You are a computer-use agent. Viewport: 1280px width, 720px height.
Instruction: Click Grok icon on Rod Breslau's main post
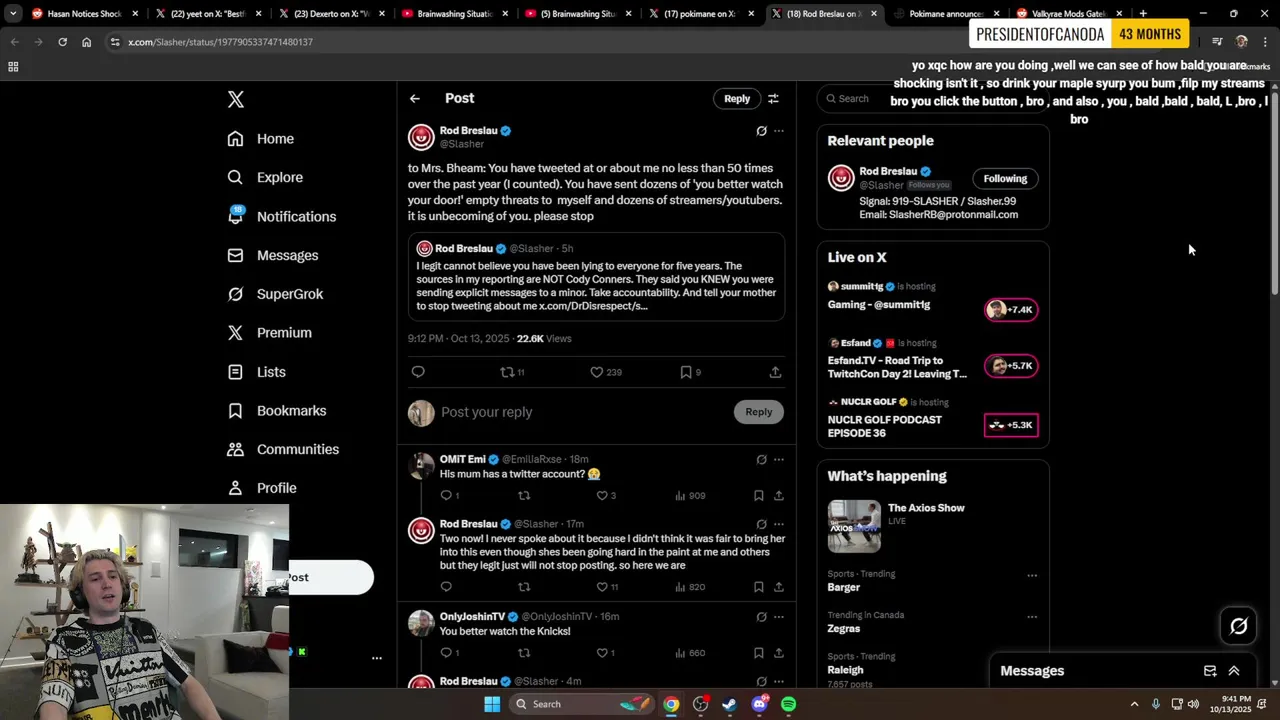761,131
